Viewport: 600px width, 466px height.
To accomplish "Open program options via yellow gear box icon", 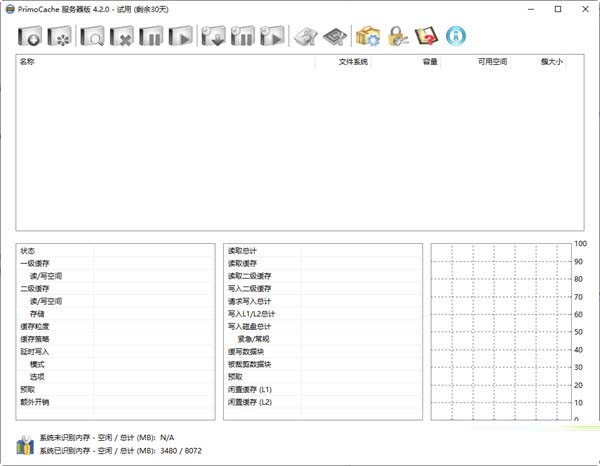I will [x=368, y=38].
